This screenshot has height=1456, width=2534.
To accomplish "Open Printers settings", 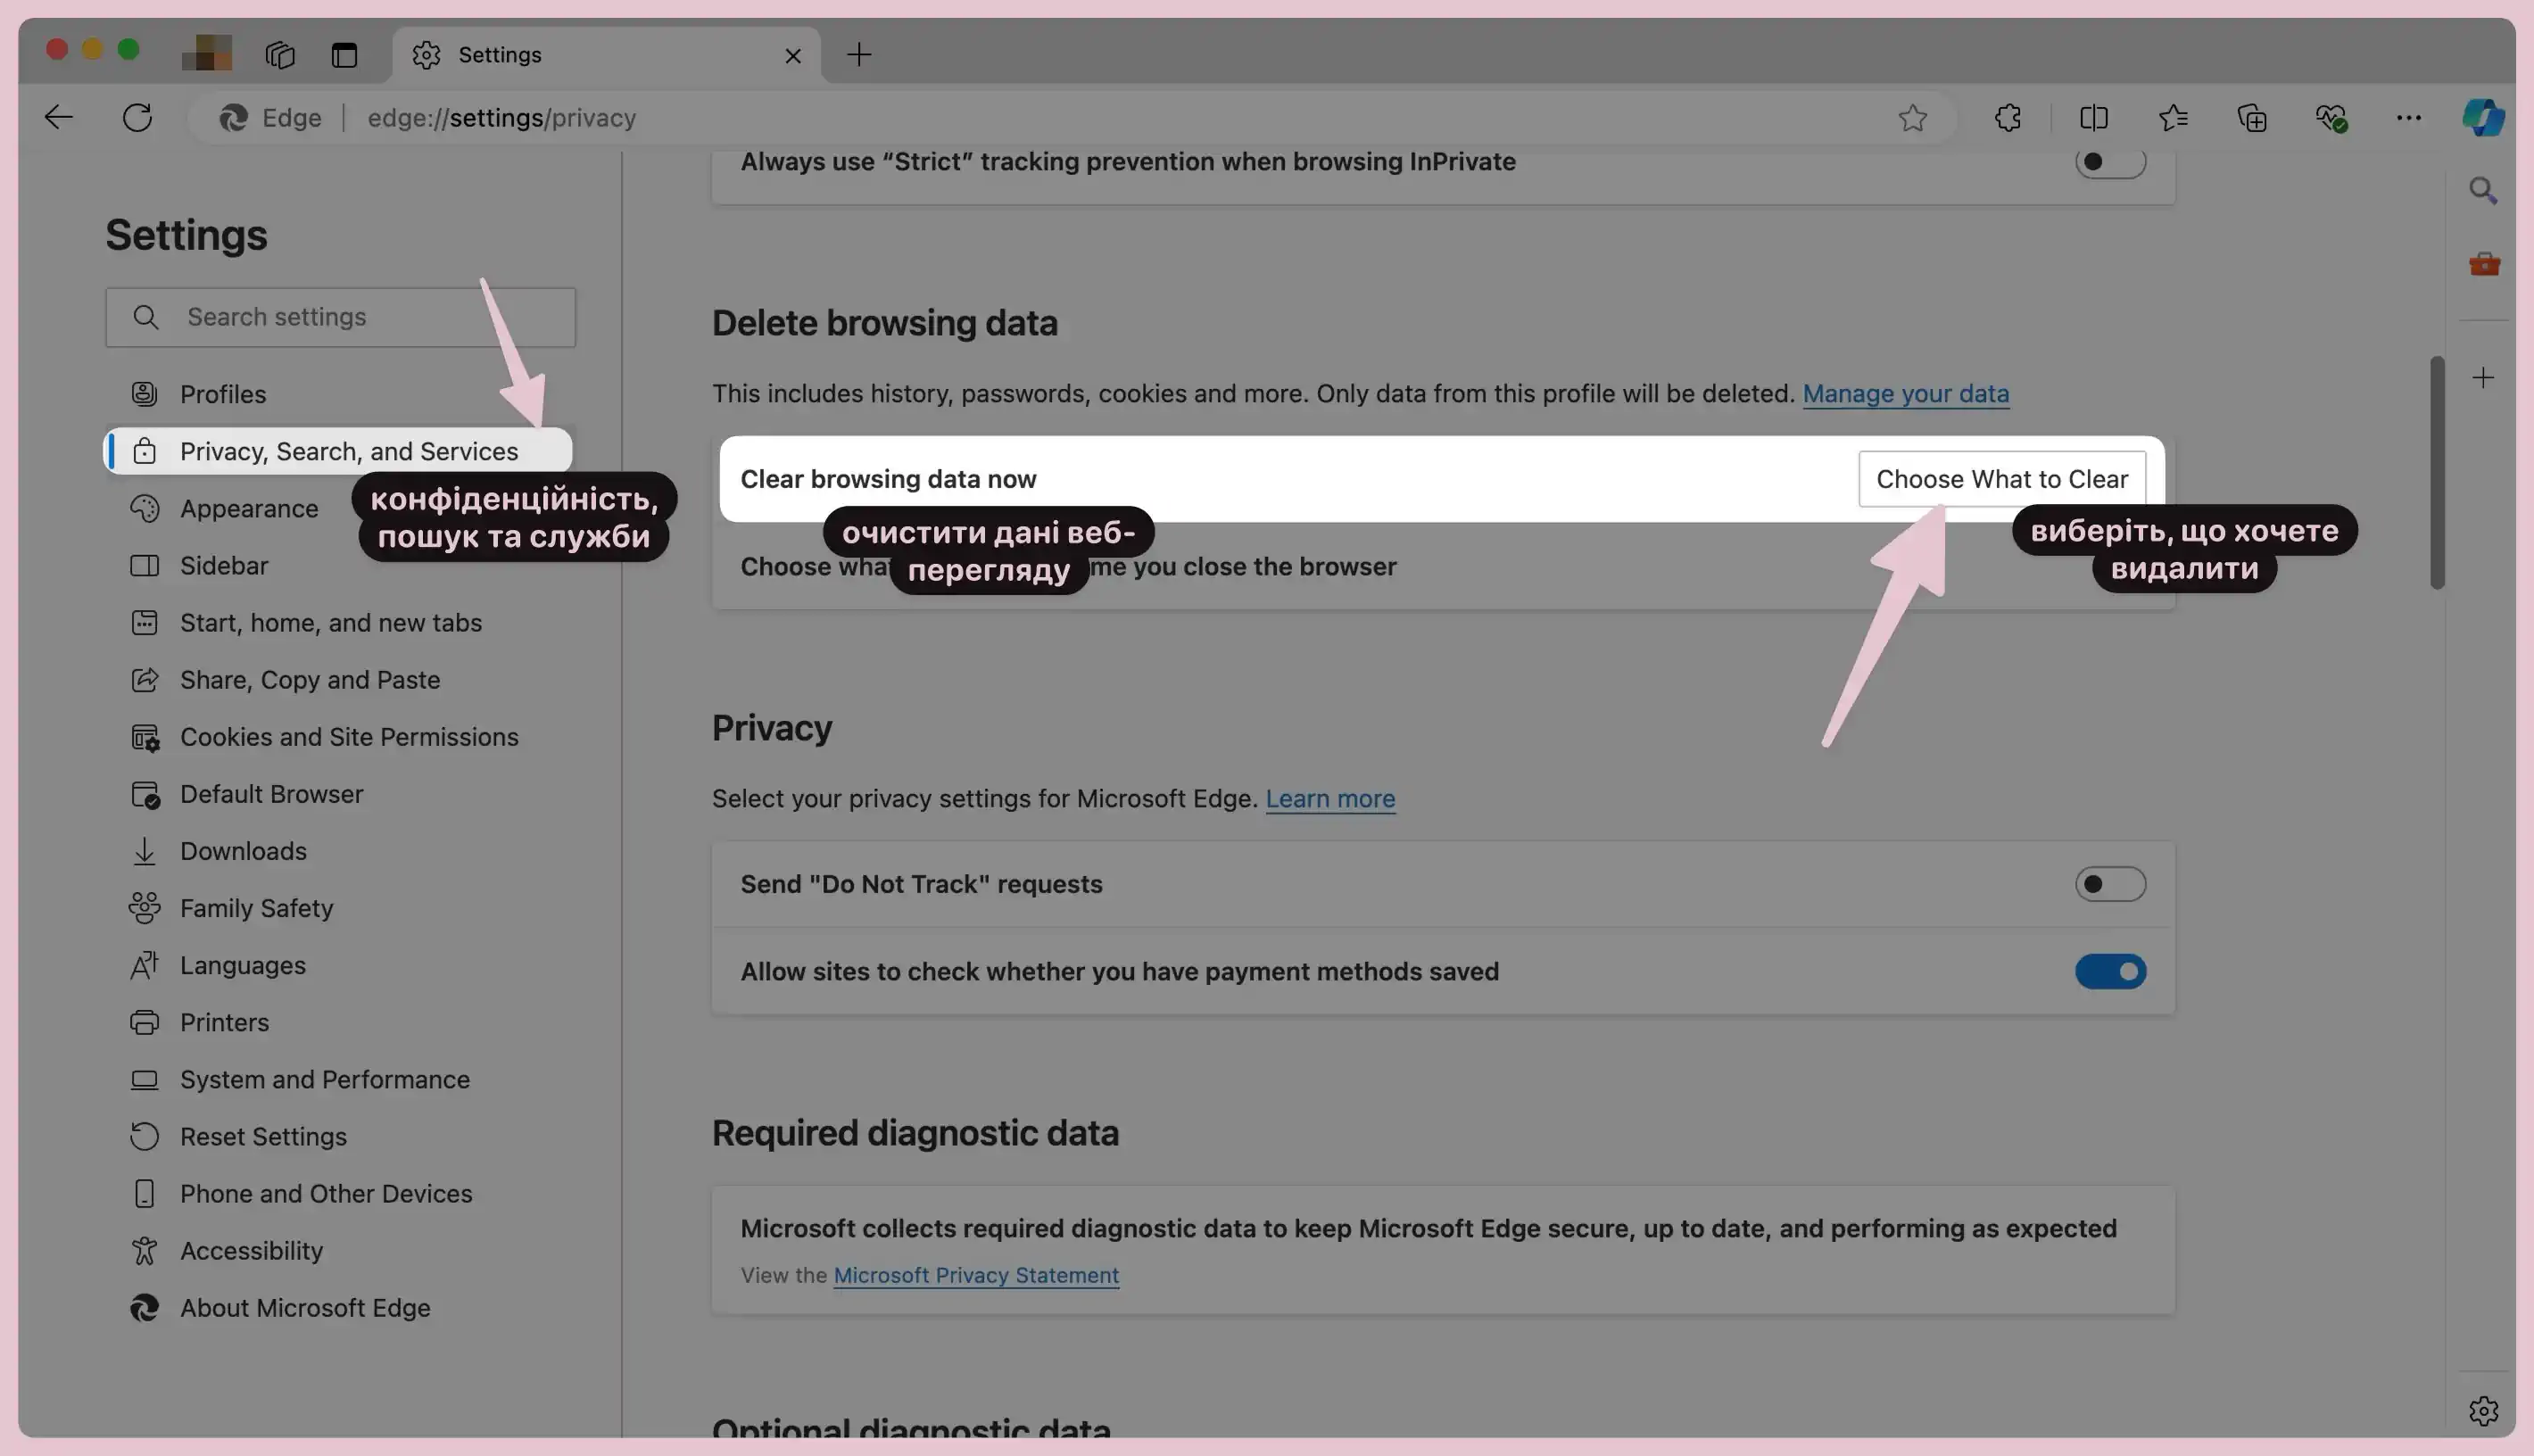I will 340,1022.
